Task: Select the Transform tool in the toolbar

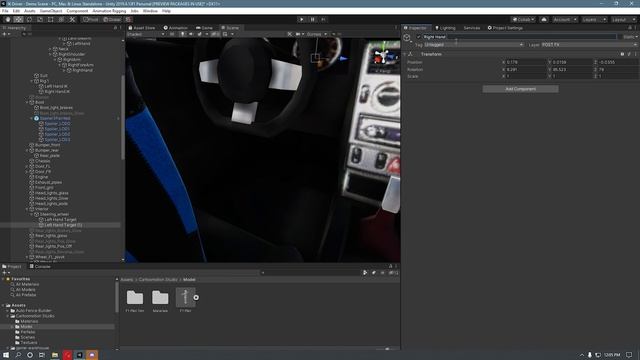Action: point(61,19)
